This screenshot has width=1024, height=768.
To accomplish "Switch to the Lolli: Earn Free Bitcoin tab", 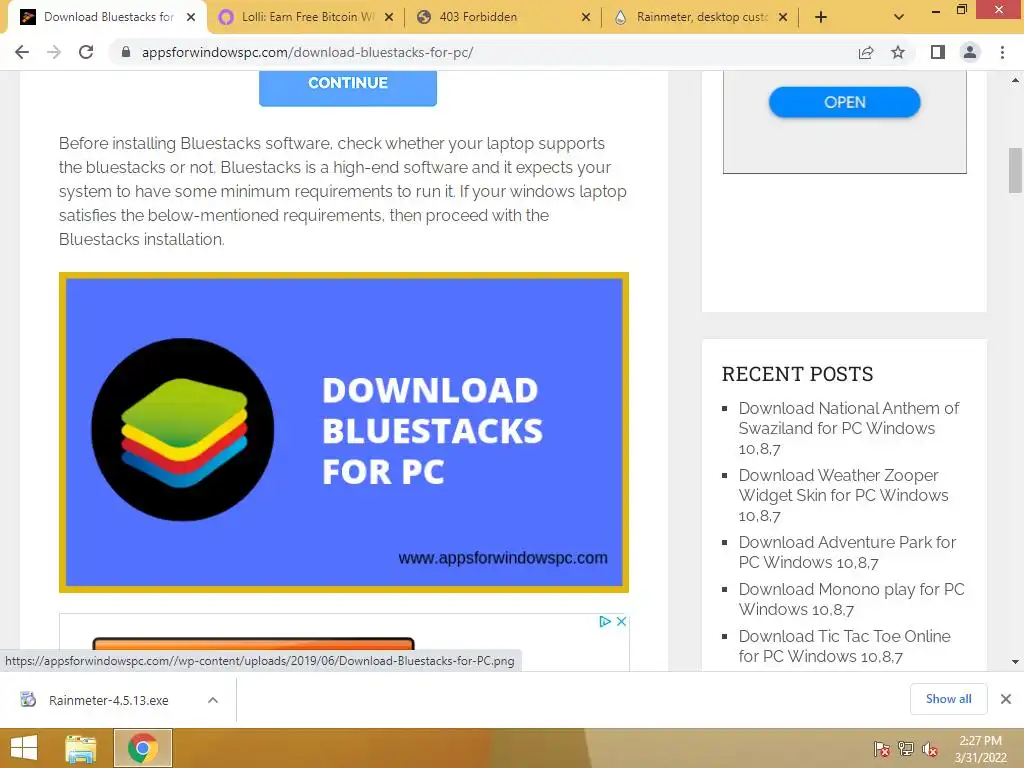I will click(306, 18).
